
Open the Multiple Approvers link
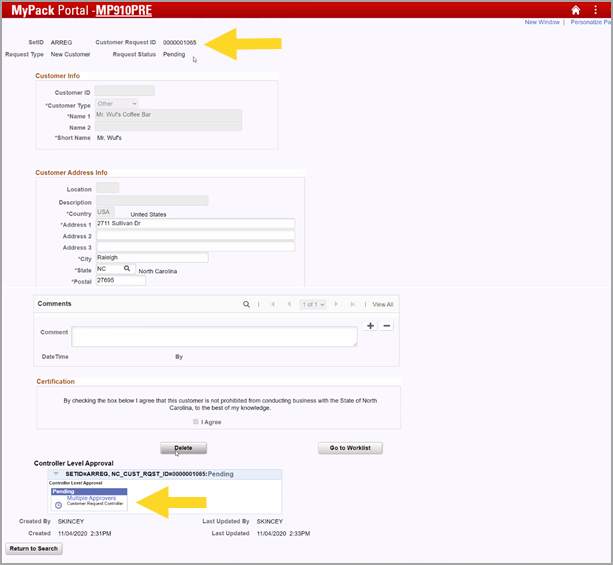[91, 498]
